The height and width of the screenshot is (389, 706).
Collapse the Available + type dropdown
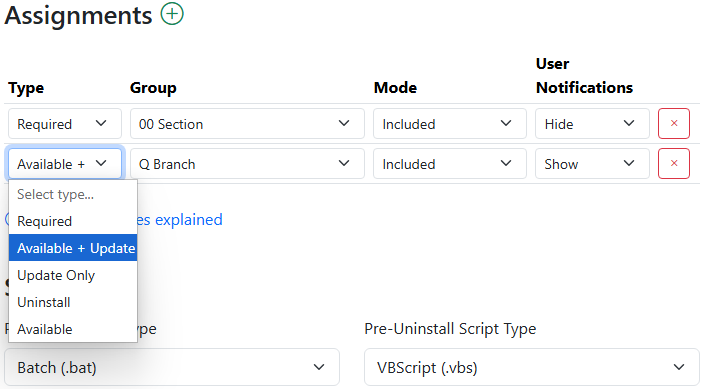[65, 163]
